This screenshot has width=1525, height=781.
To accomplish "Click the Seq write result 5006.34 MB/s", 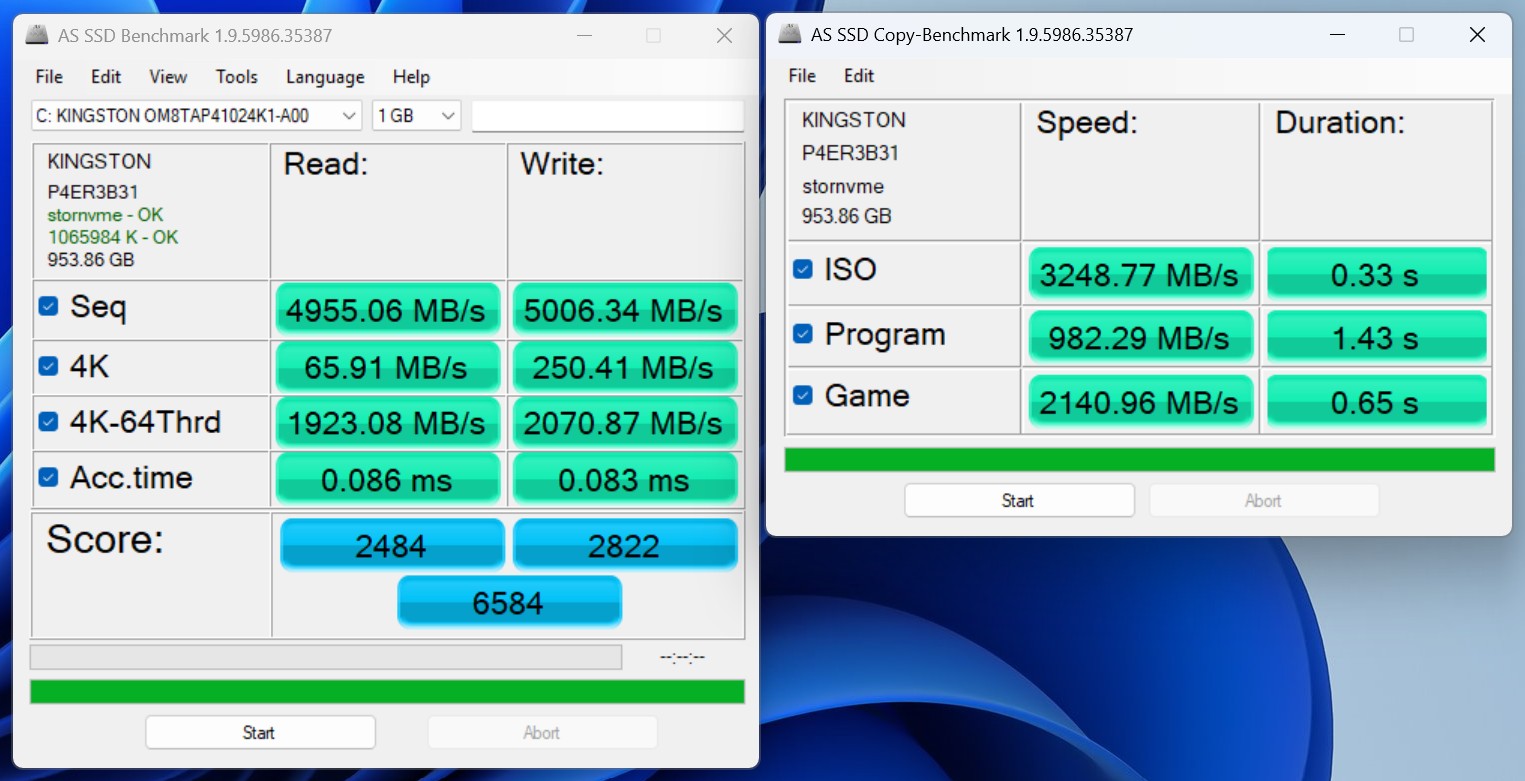I will (x=625, y=309).
